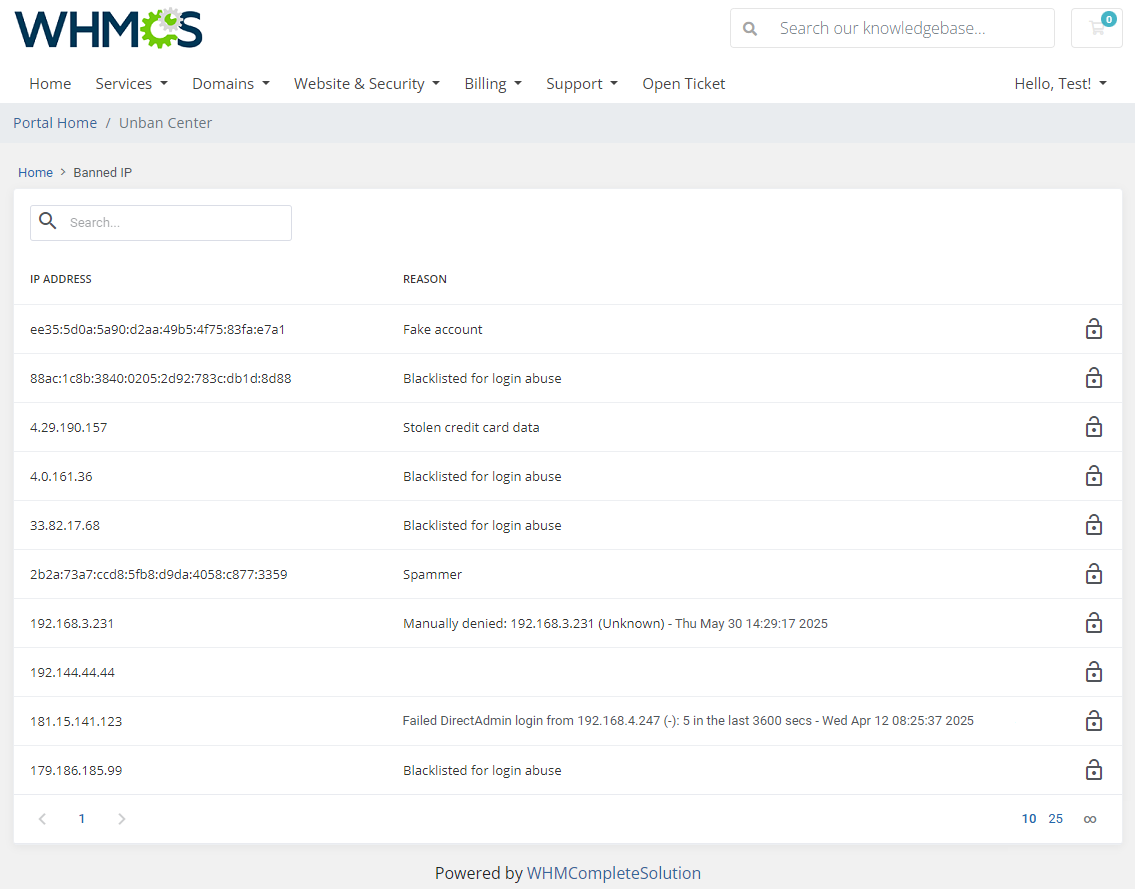Click Open Ticket in the navigation
Screen dimensions: 1135x889
click(x=683, y=83)
